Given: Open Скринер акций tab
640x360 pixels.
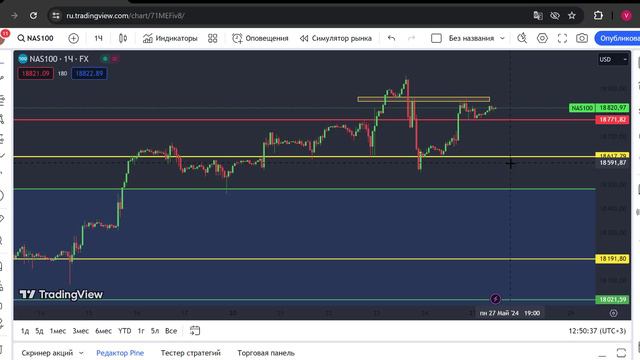Looking at the screenshot, I should pyautogui.click(x=47, y=353).
